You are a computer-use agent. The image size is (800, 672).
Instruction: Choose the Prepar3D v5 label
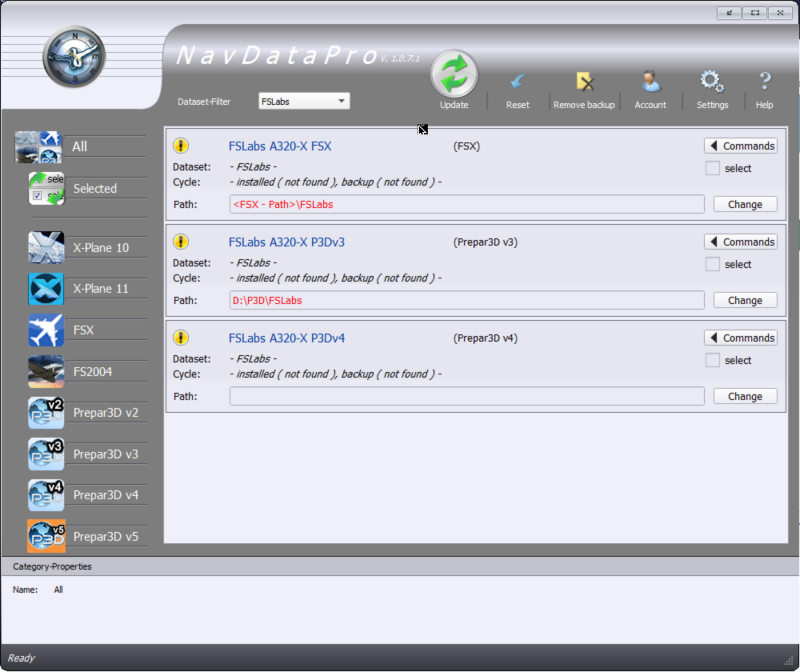(x=106, y=536)
